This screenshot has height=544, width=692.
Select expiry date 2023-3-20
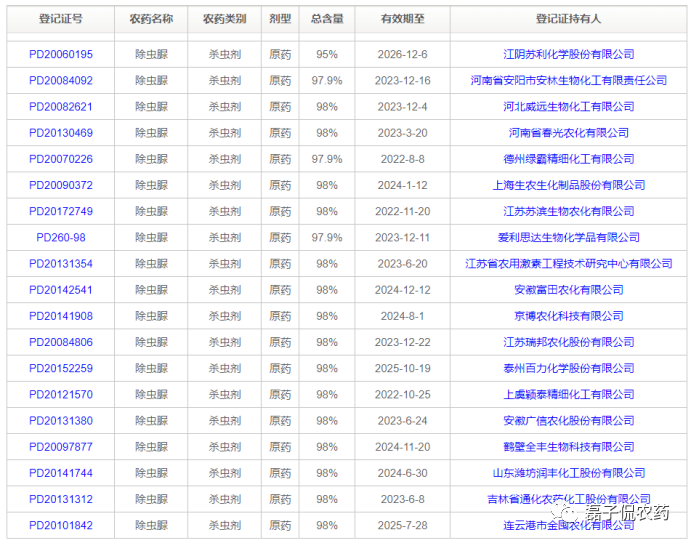point(402,133)
